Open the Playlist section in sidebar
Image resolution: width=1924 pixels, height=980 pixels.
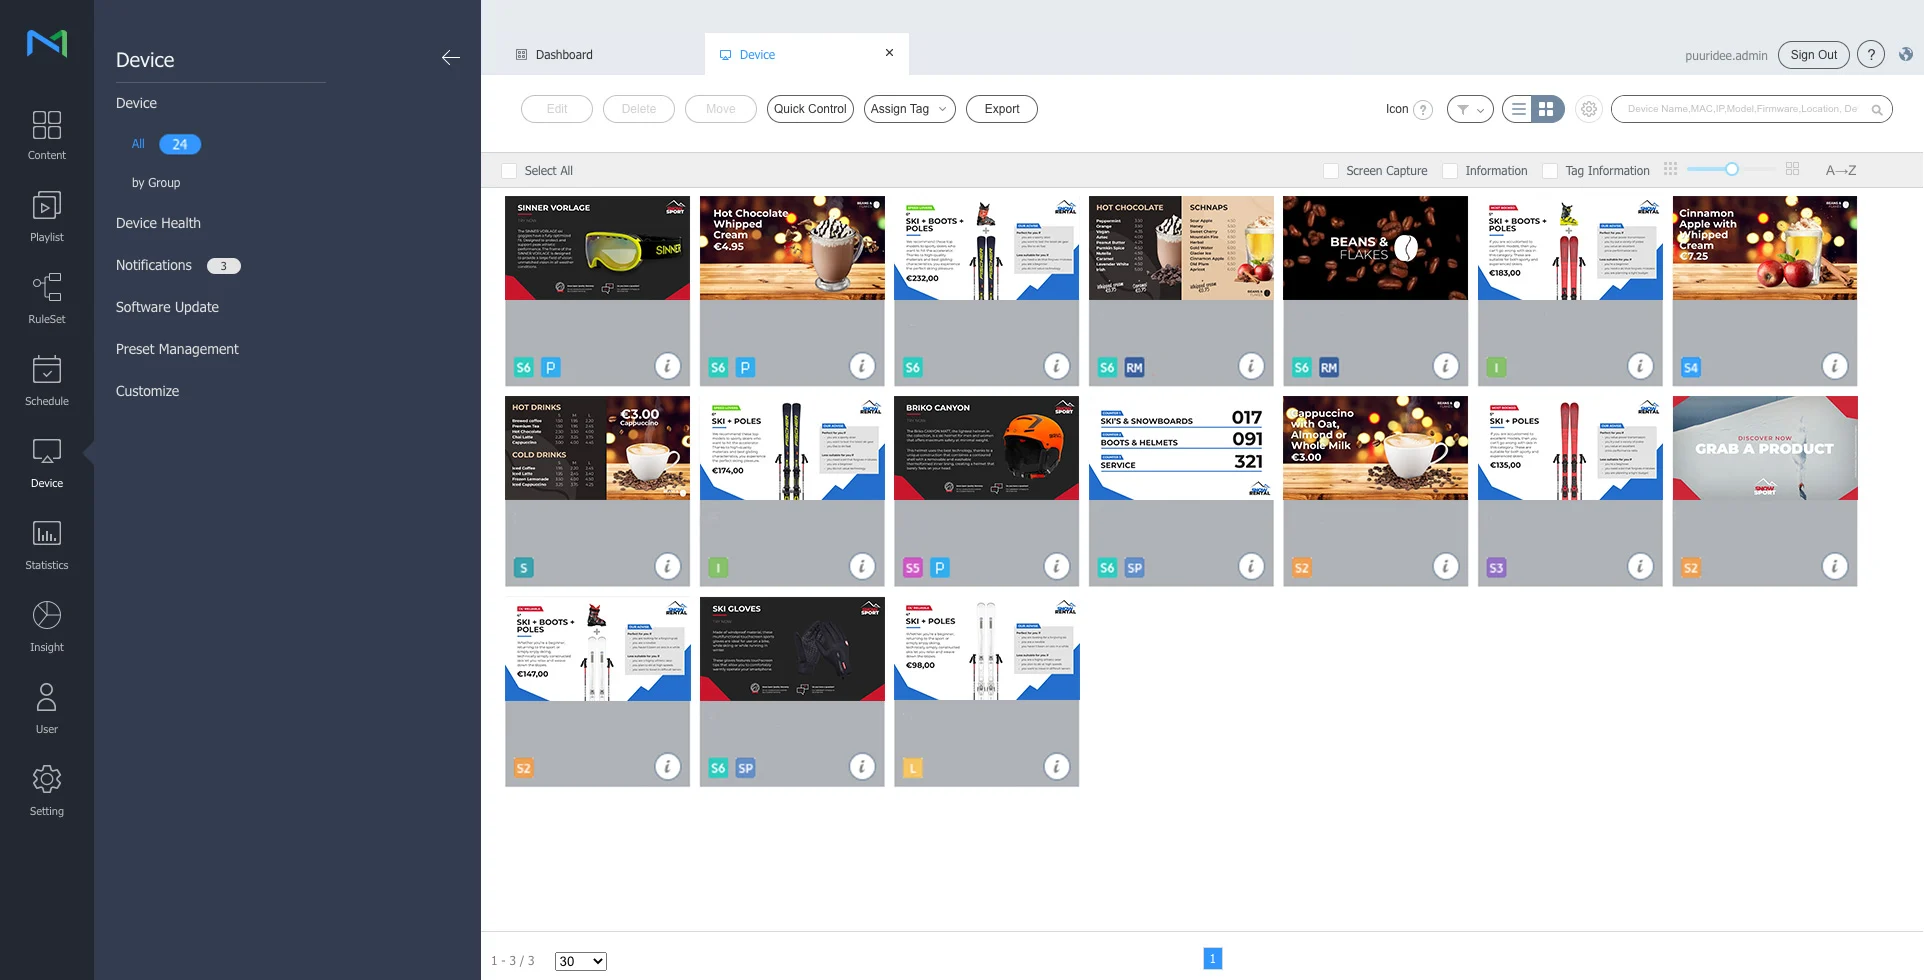(46, 216)
